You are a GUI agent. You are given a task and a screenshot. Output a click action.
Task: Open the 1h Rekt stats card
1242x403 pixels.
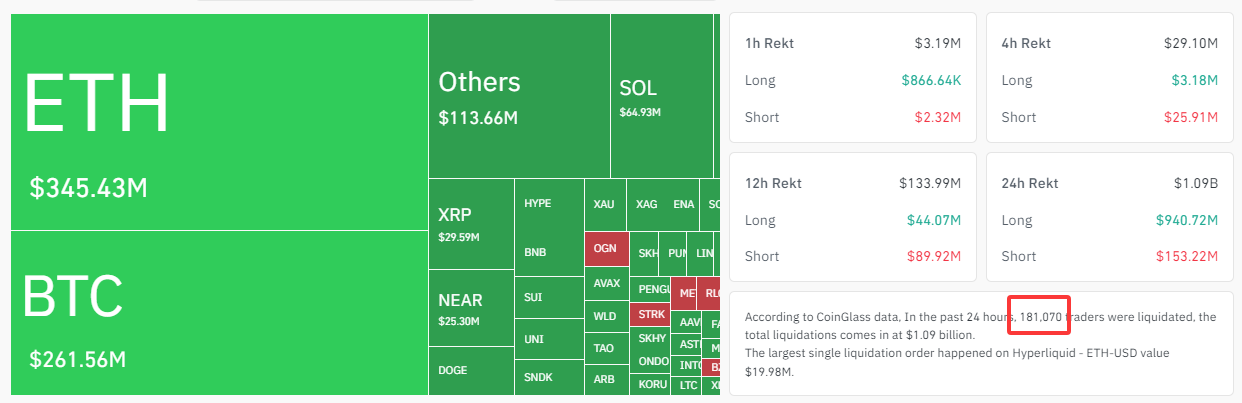tap(853, 80)
